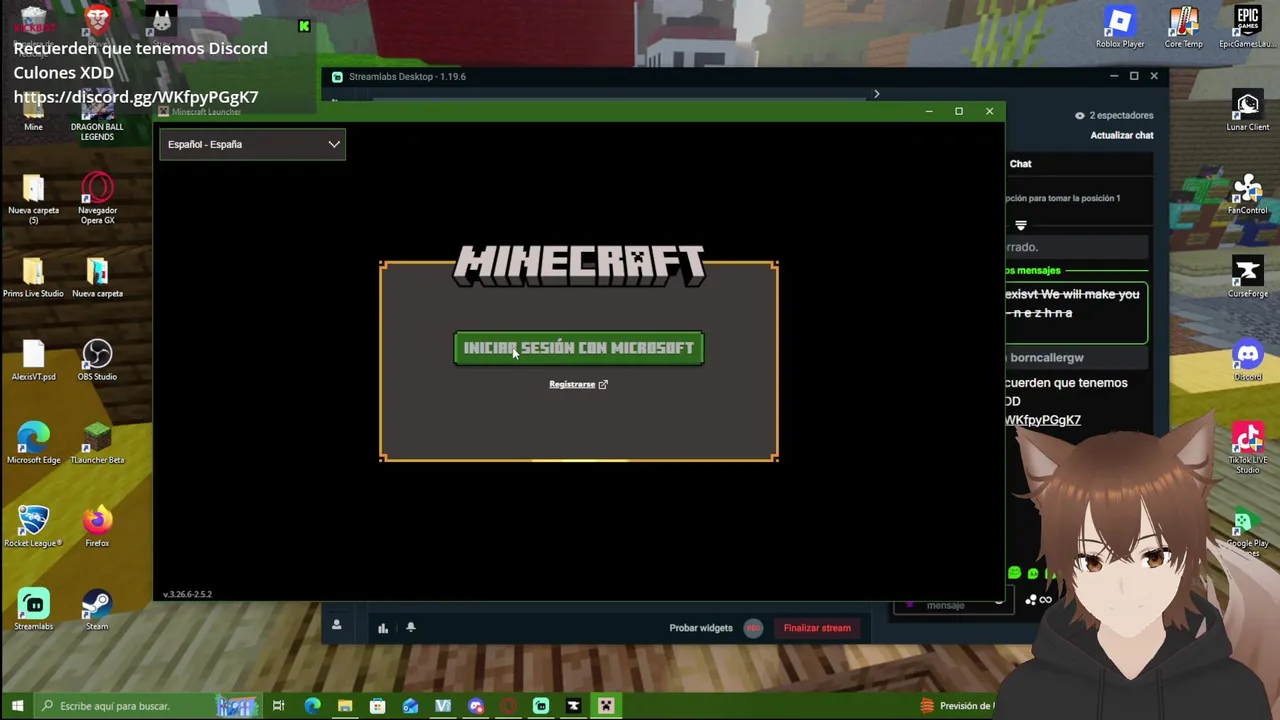Switch to Minecraft Launcher taskbar icon

[x=606, y=706]
